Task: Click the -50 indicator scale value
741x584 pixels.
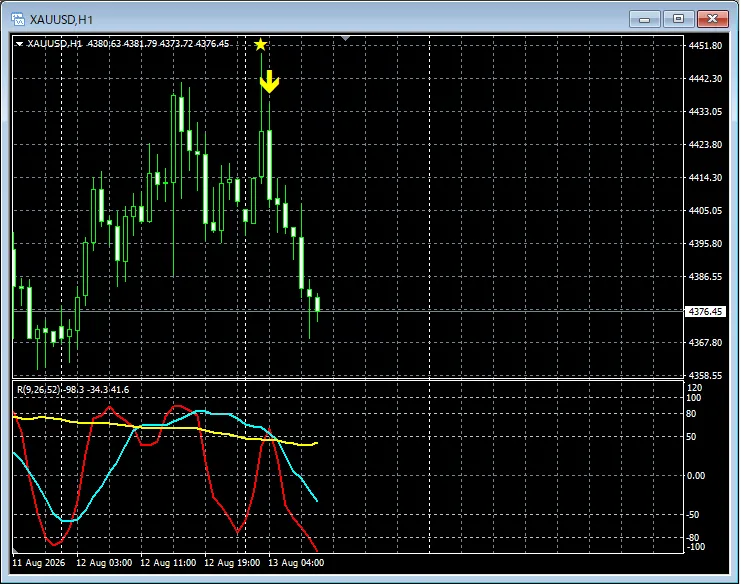Action: pos(693,515)
